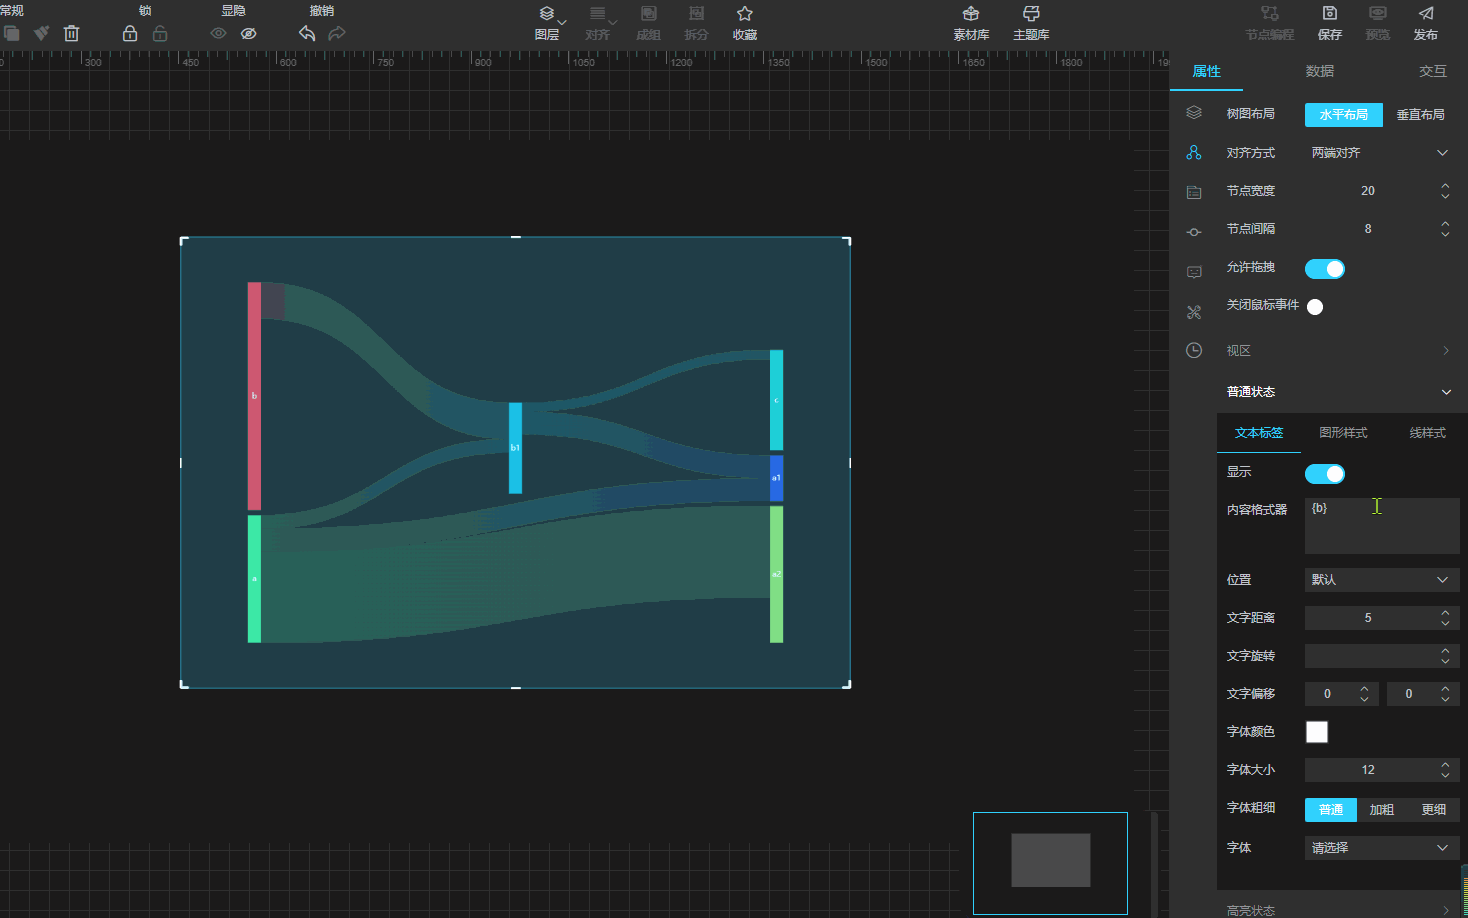Image resolution: width=1468 pixels, height=918 pixels.
Task: Select 水平布局 horizontal layout
Action: coord(1344,115)
